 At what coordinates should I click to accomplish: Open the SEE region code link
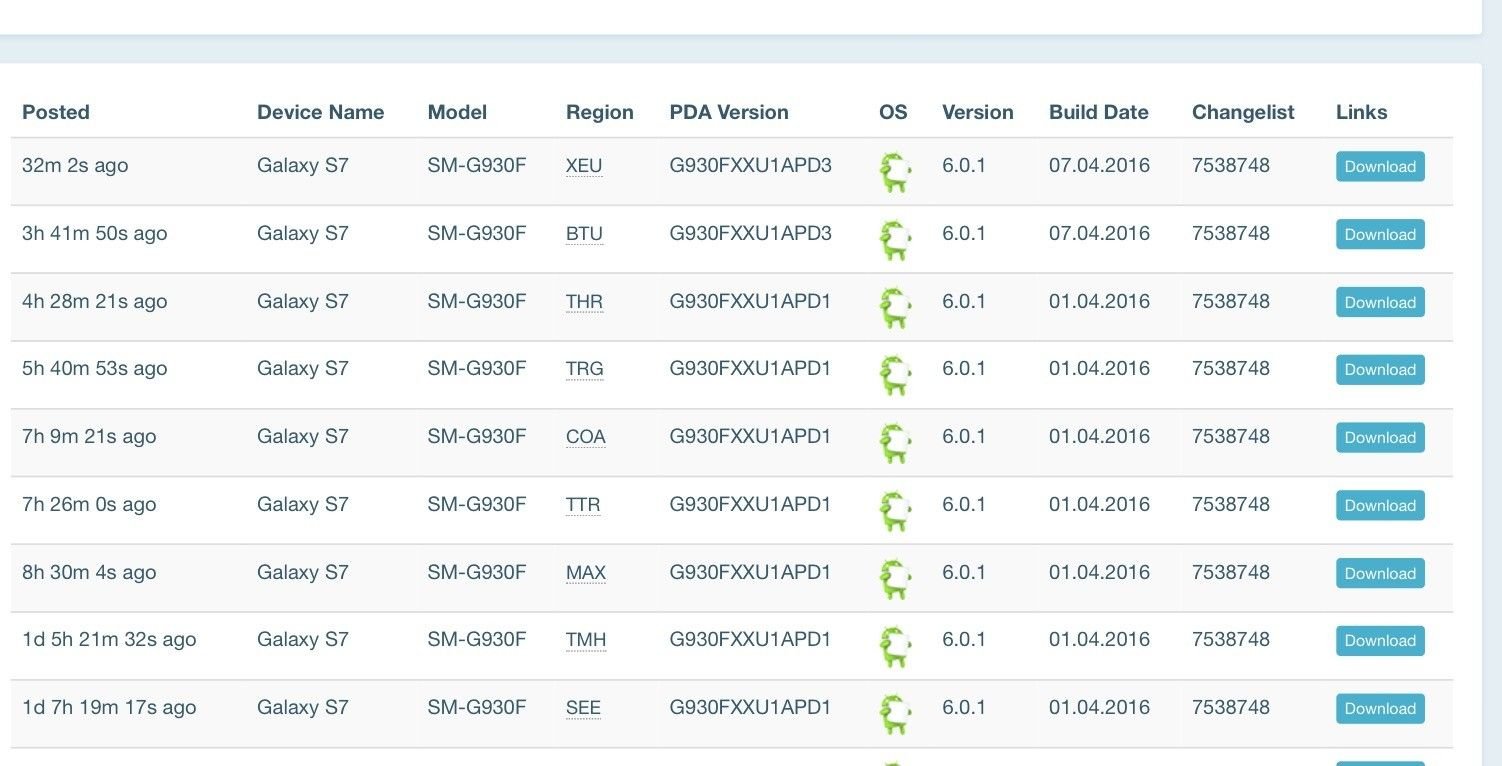coord(583,708)
